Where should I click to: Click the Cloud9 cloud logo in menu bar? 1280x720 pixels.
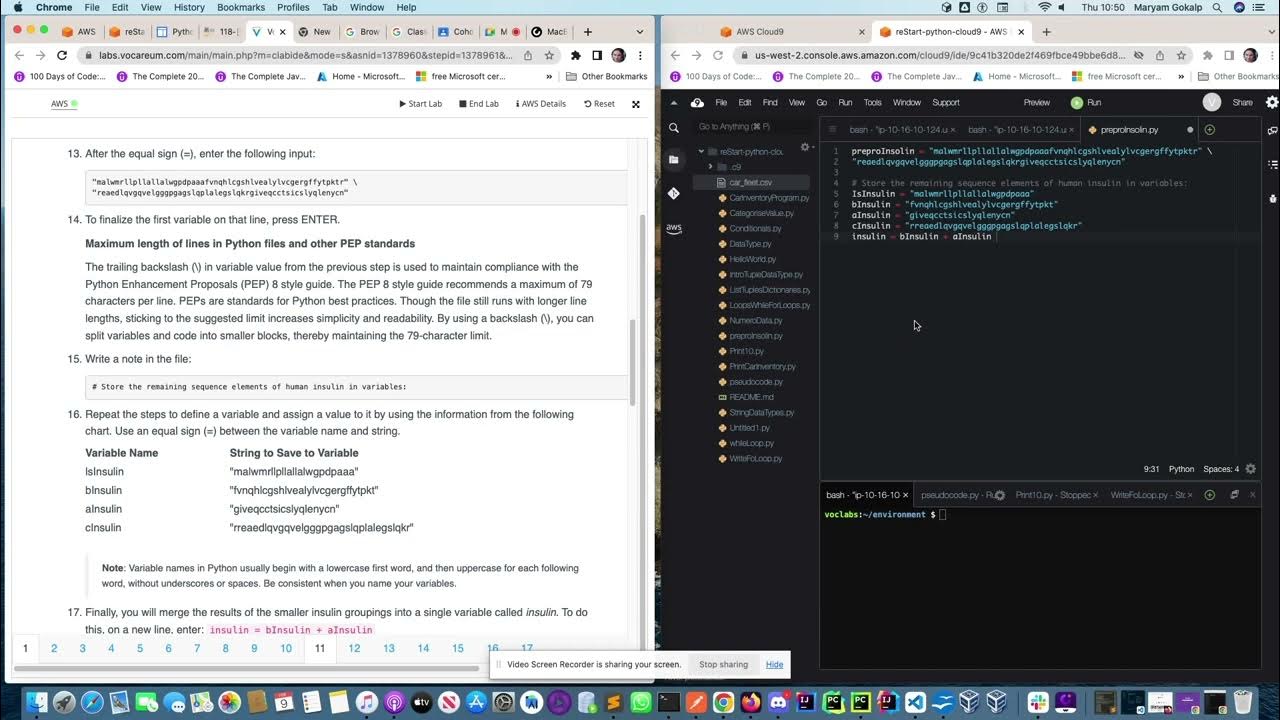(x=697, y=102)
